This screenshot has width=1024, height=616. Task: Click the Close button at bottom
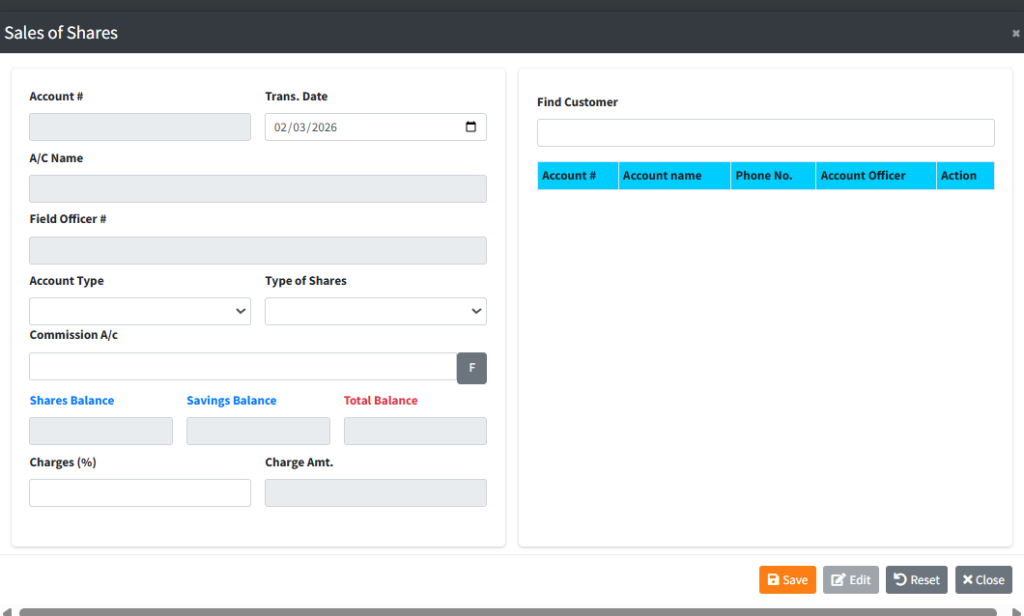pyautogui.click(x=983, y=580)
